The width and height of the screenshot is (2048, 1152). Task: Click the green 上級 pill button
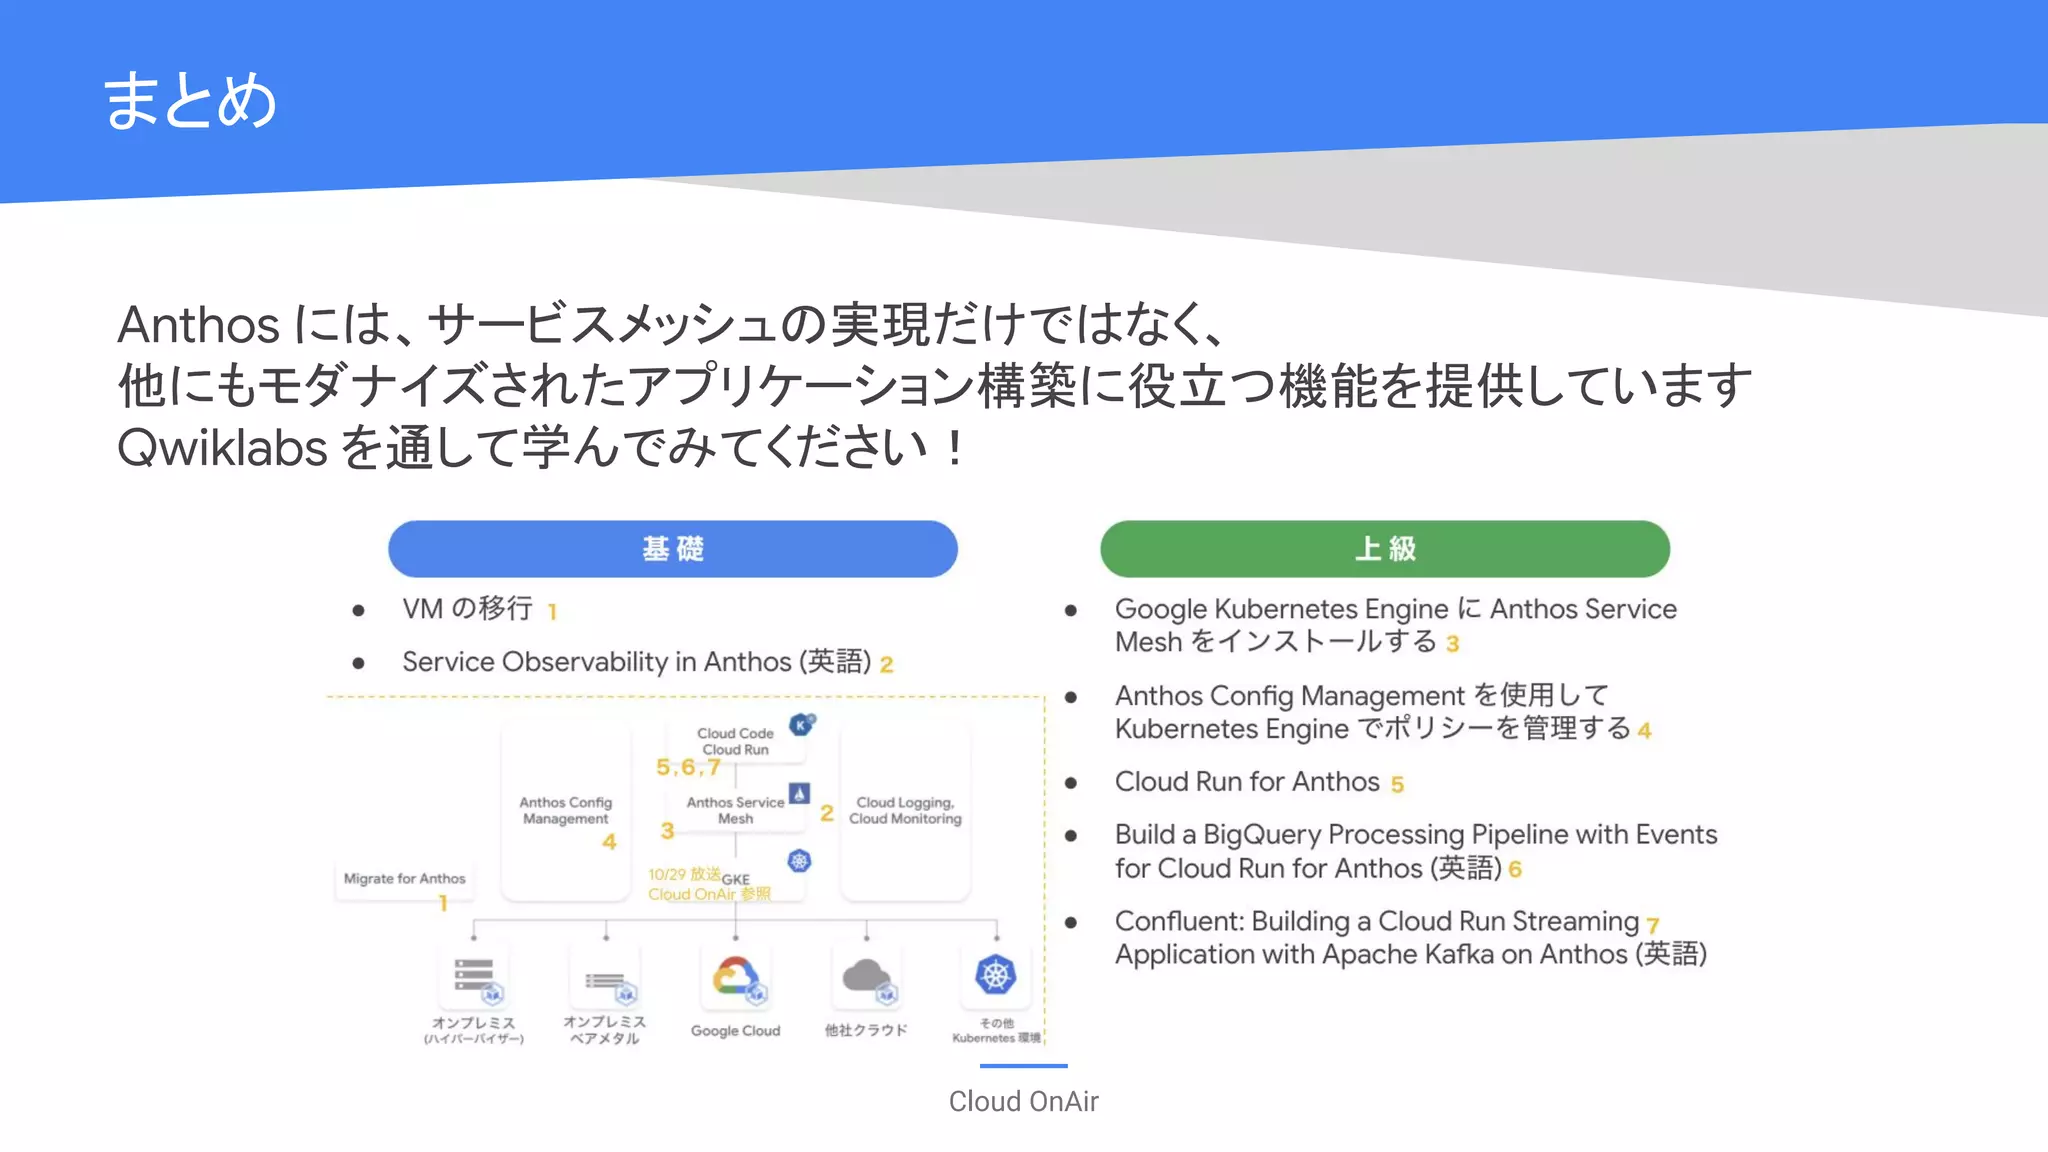pyautogui.click(x=1385, y=548)
